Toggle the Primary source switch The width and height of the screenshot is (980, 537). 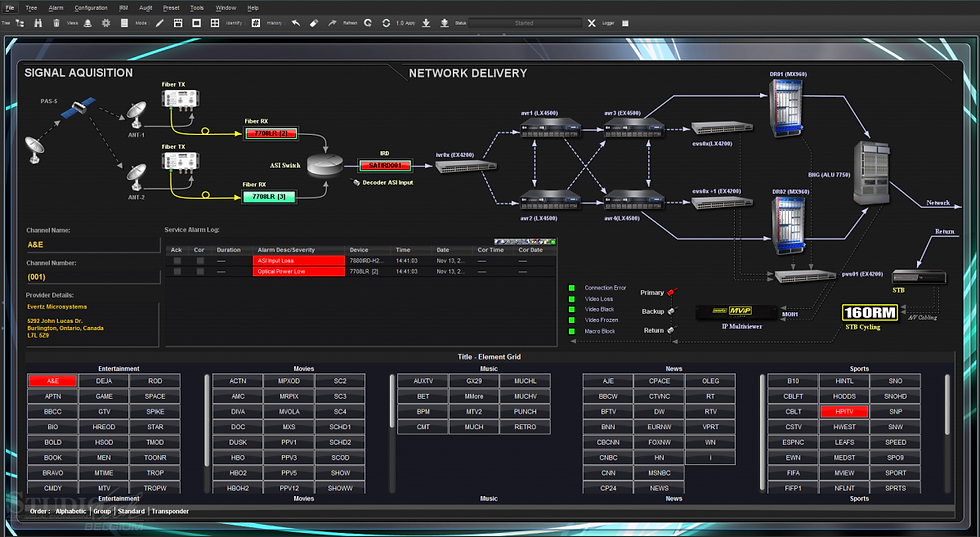(672, 292)
